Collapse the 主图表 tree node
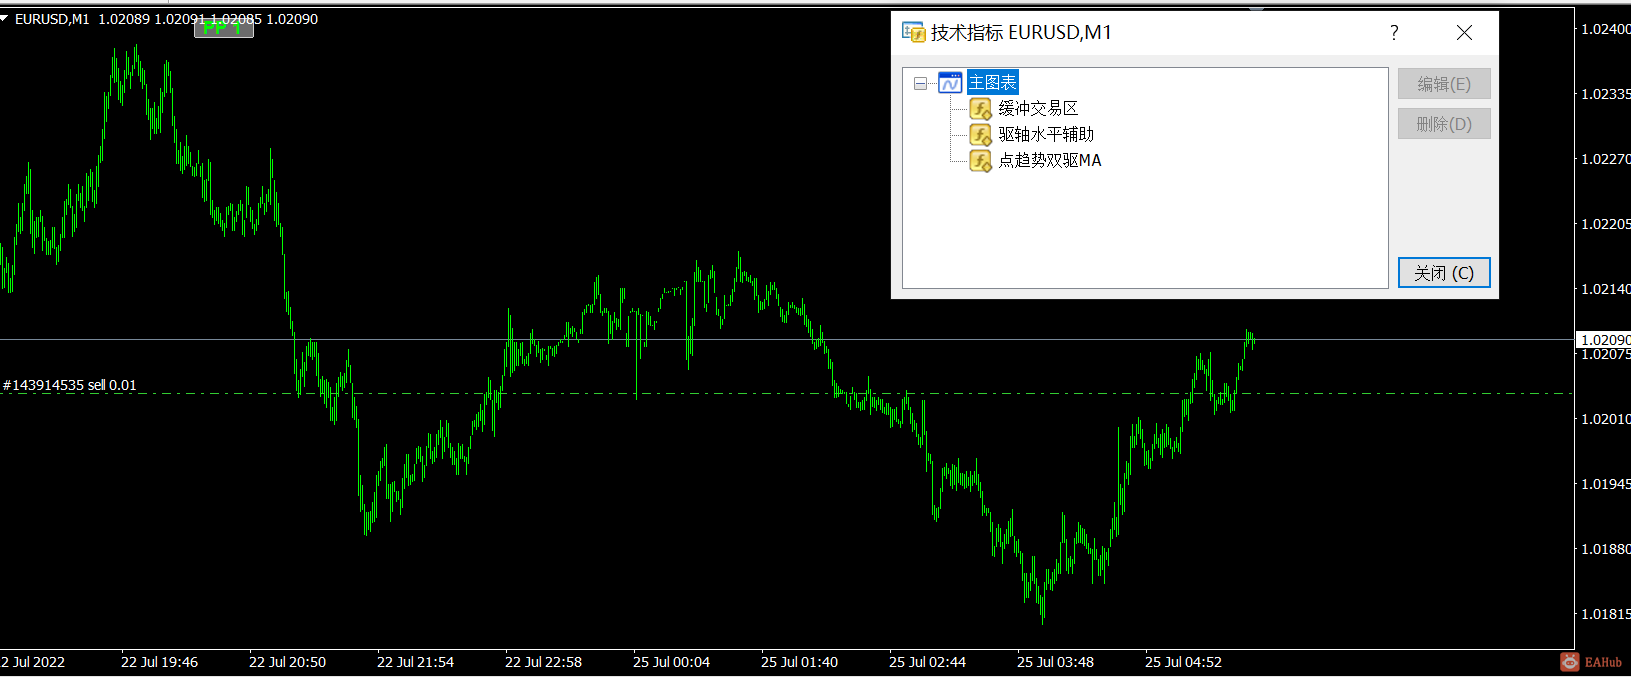The height and width of the screenshot is (677, 1631). coord(920,83)
